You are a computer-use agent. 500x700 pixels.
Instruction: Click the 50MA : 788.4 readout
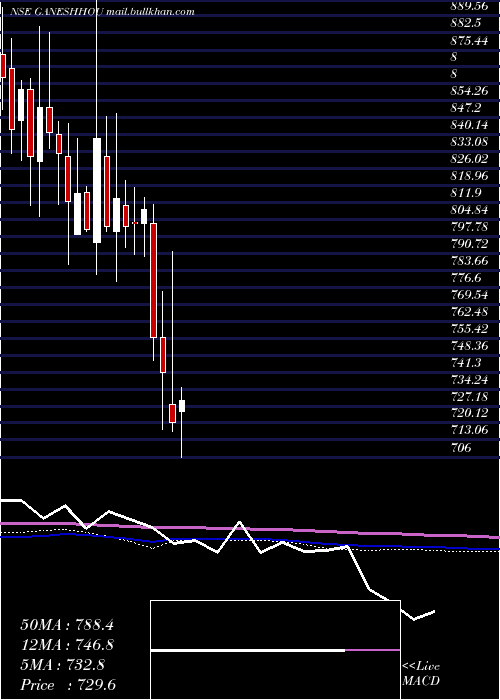pos(67,625)
